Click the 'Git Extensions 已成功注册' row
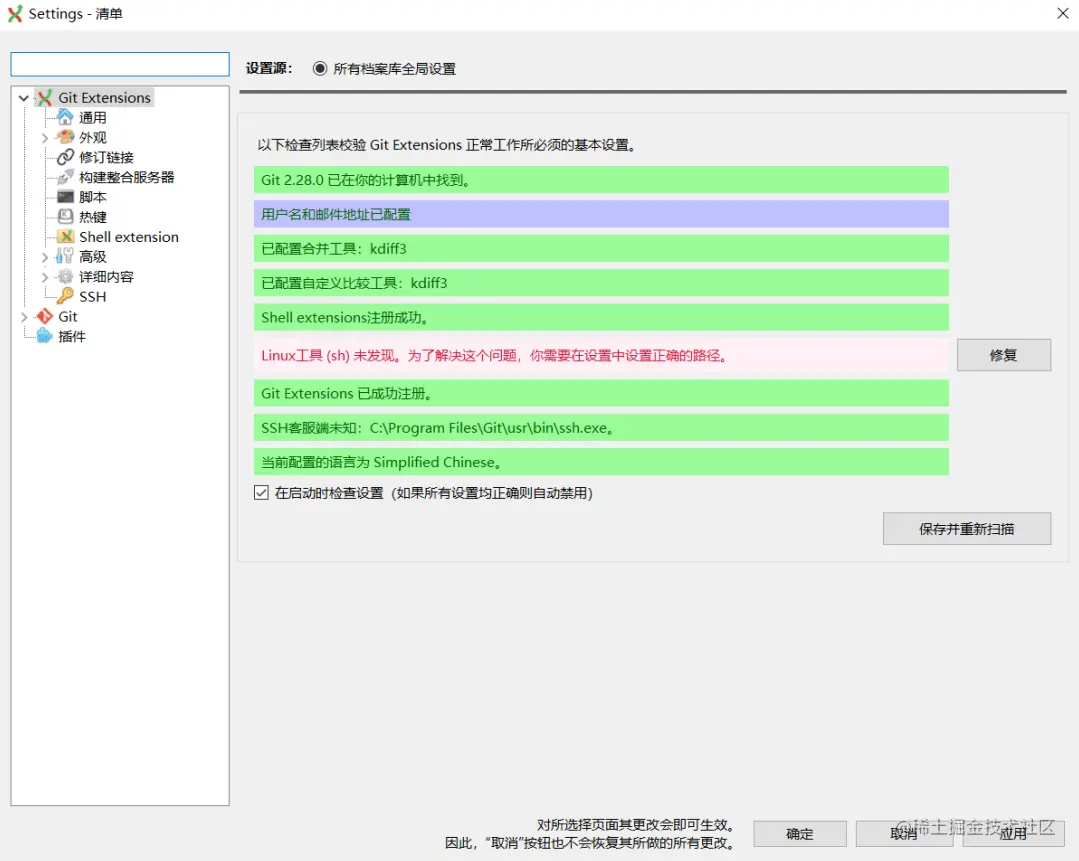This screenshot has height=861, width=1079. coord(601,393)
